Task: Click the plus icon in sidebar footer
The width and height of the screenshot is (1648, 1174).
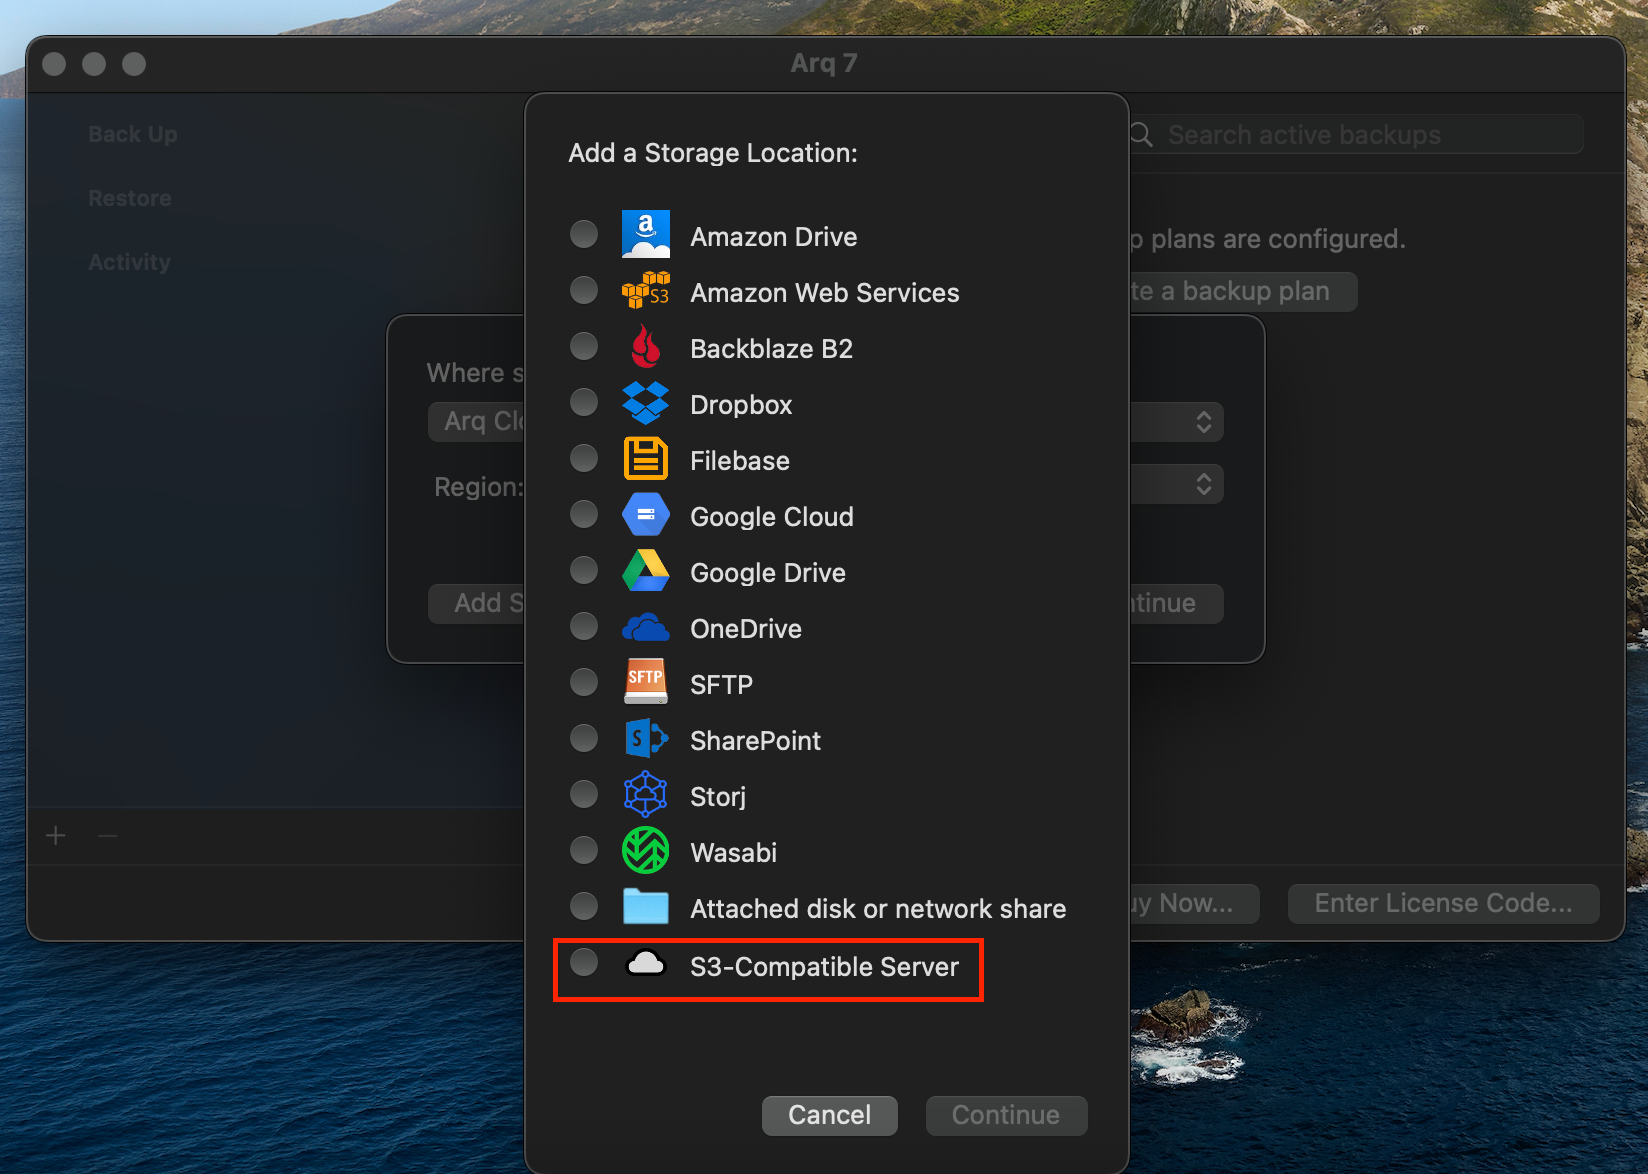Action: coord(56,835)
